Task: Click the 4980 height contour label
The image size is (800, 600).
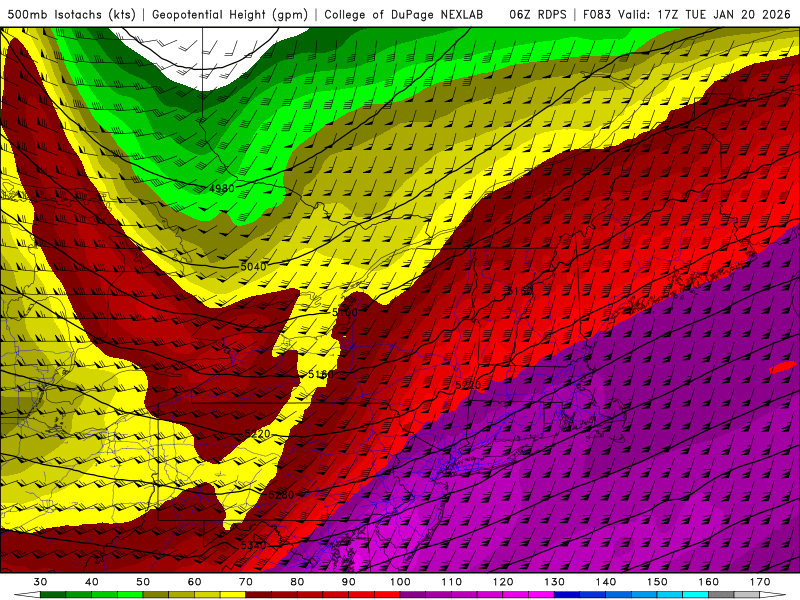Action: tap(221, 188)
